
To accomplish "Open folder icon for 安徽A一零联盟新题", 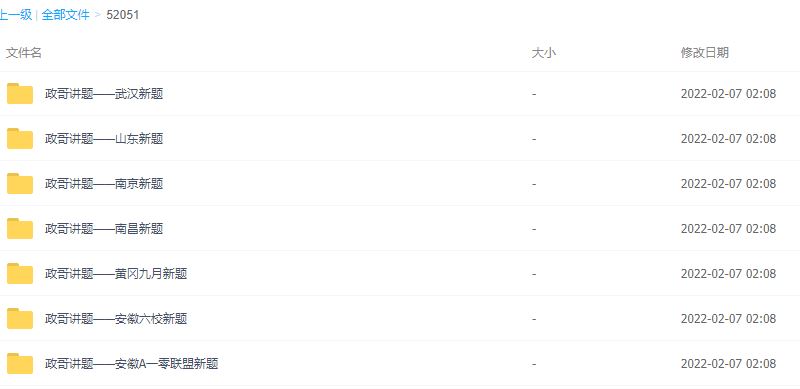I will pyautogui.click(x=20, y=363).
